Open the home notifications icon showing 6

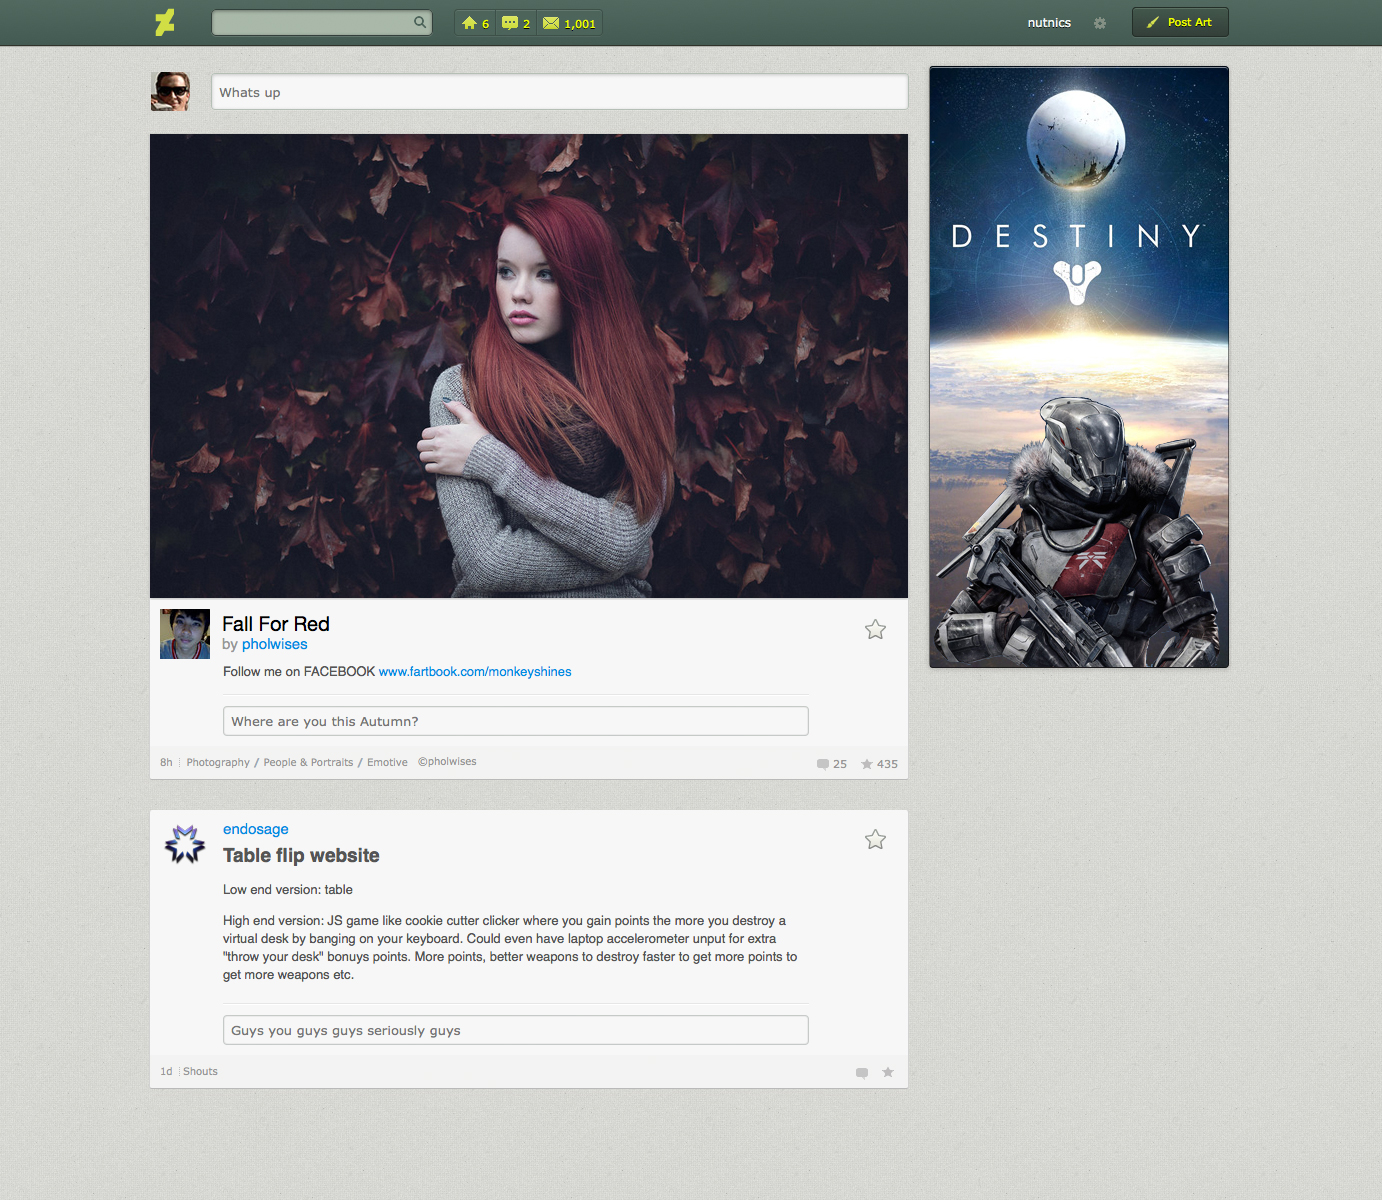(476, 23)
